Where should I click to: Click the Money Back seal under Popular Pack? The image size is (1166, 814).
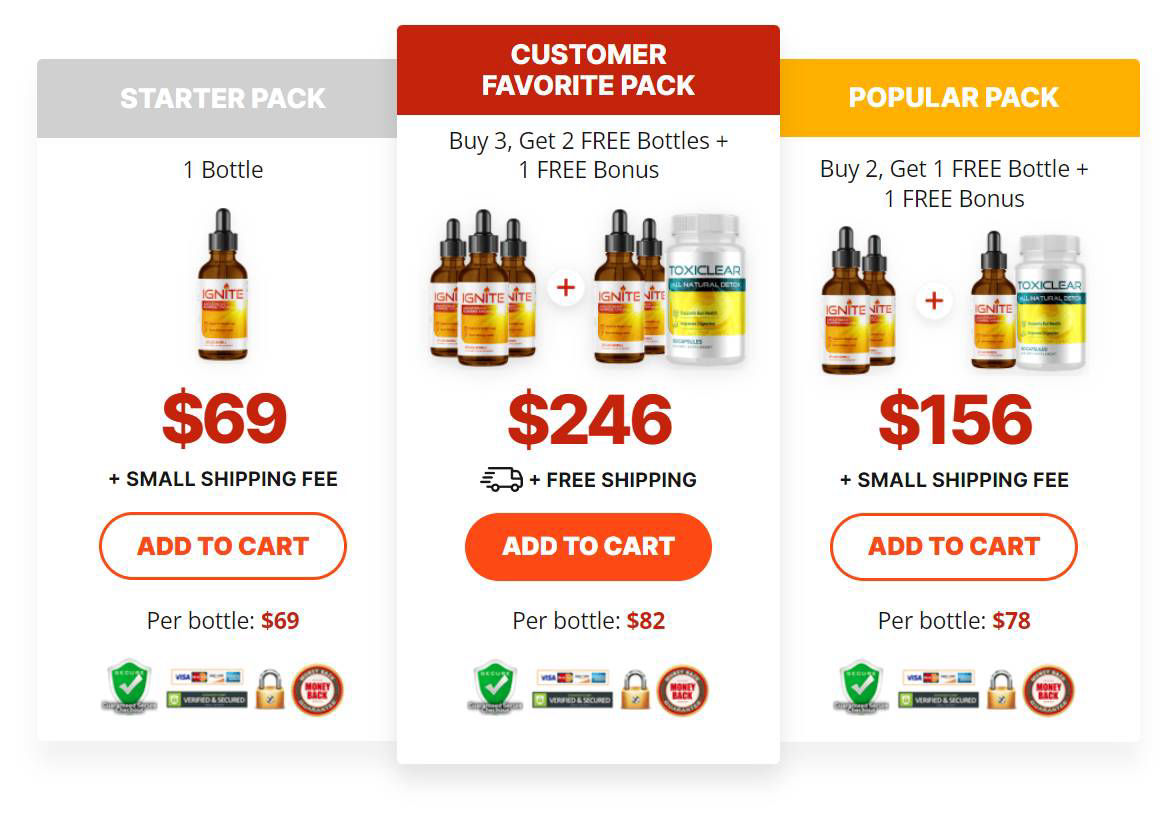1048,688
